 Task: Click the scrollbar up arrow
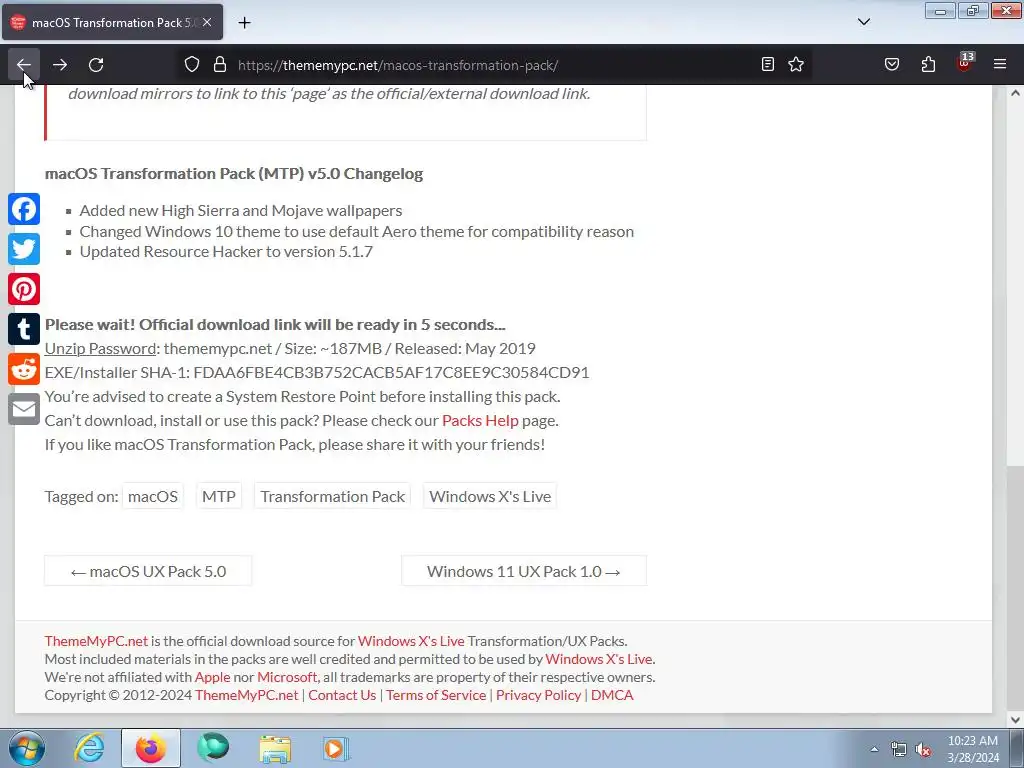point(1015,93)
